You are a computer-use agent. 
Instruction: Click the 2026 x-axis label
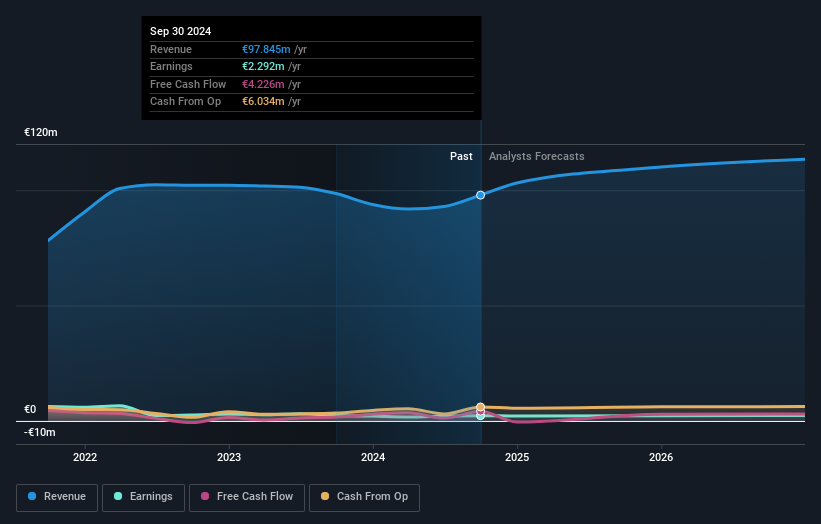(x=661, y=458)
